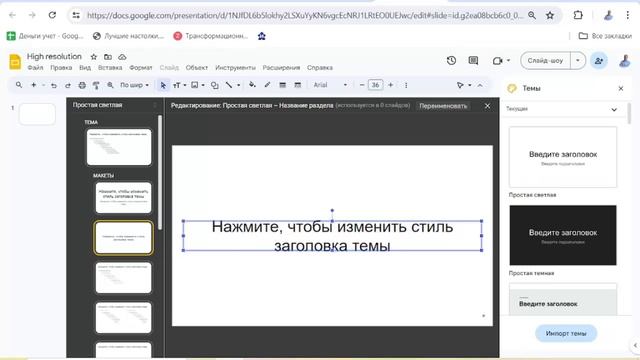Insert an image
The height and width of the screenshot is (360, 640).
point(195,85)
